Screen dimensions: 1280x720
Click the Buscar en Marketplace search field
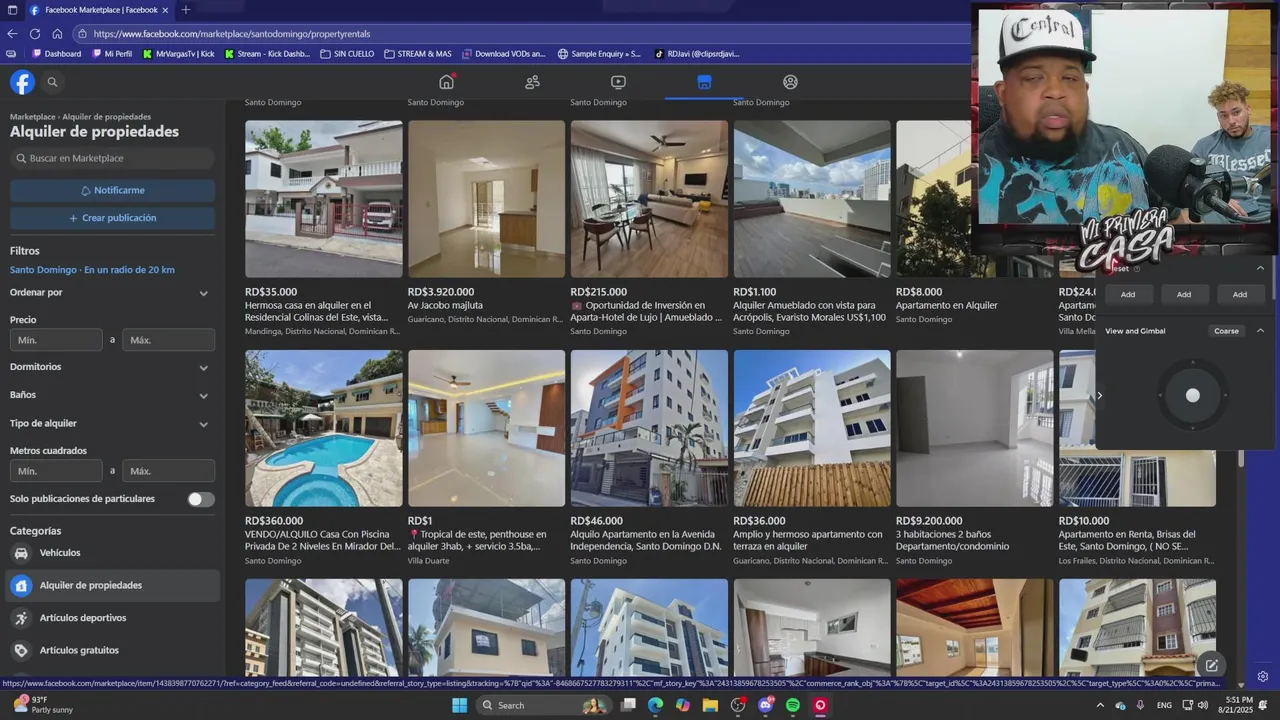tap(112, 158)
